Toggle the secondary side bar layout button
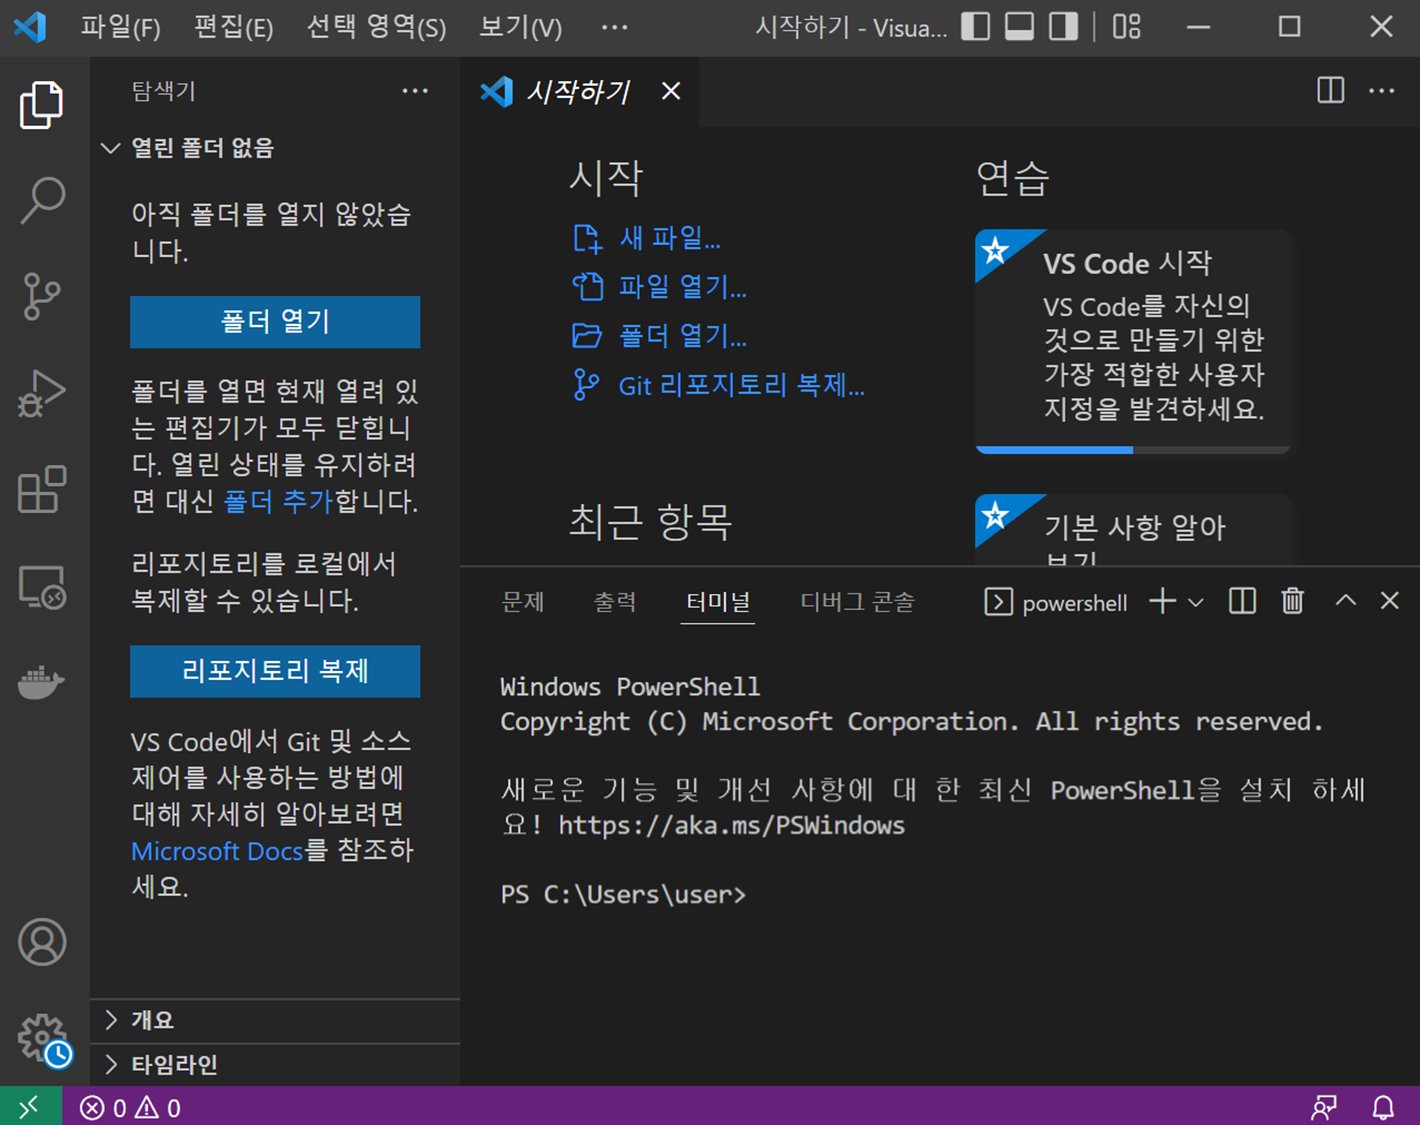The height and width of the screenshot is (1125, 1420). pos(1063,27)
